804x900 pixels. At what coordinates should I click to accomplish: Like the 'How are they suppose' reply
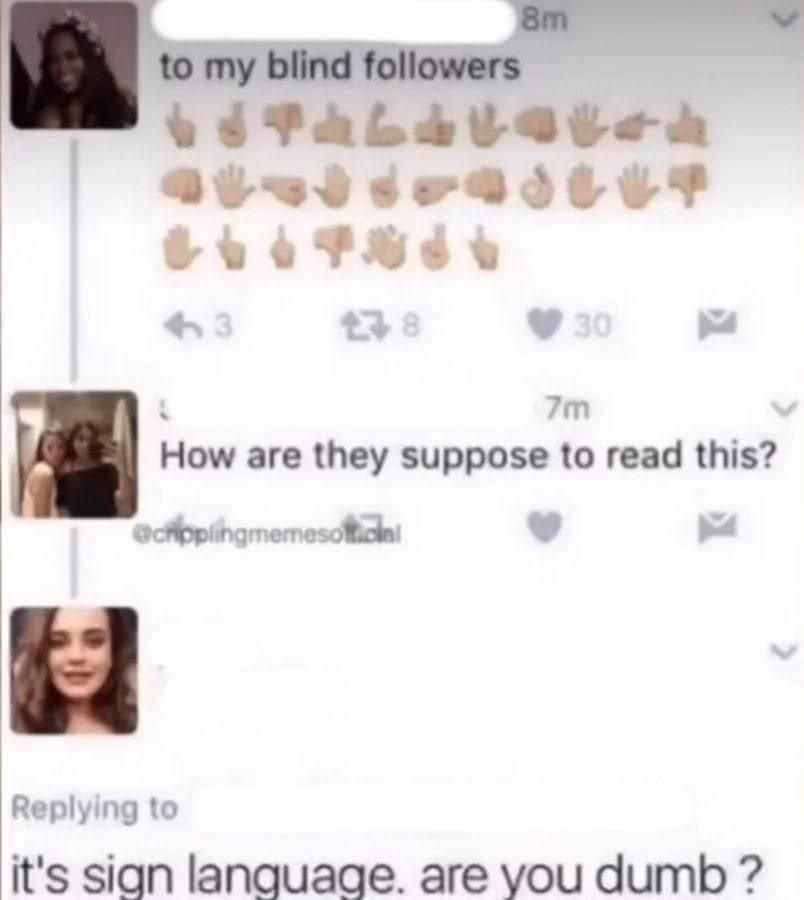pyautogui.click(x=544, y=526)
